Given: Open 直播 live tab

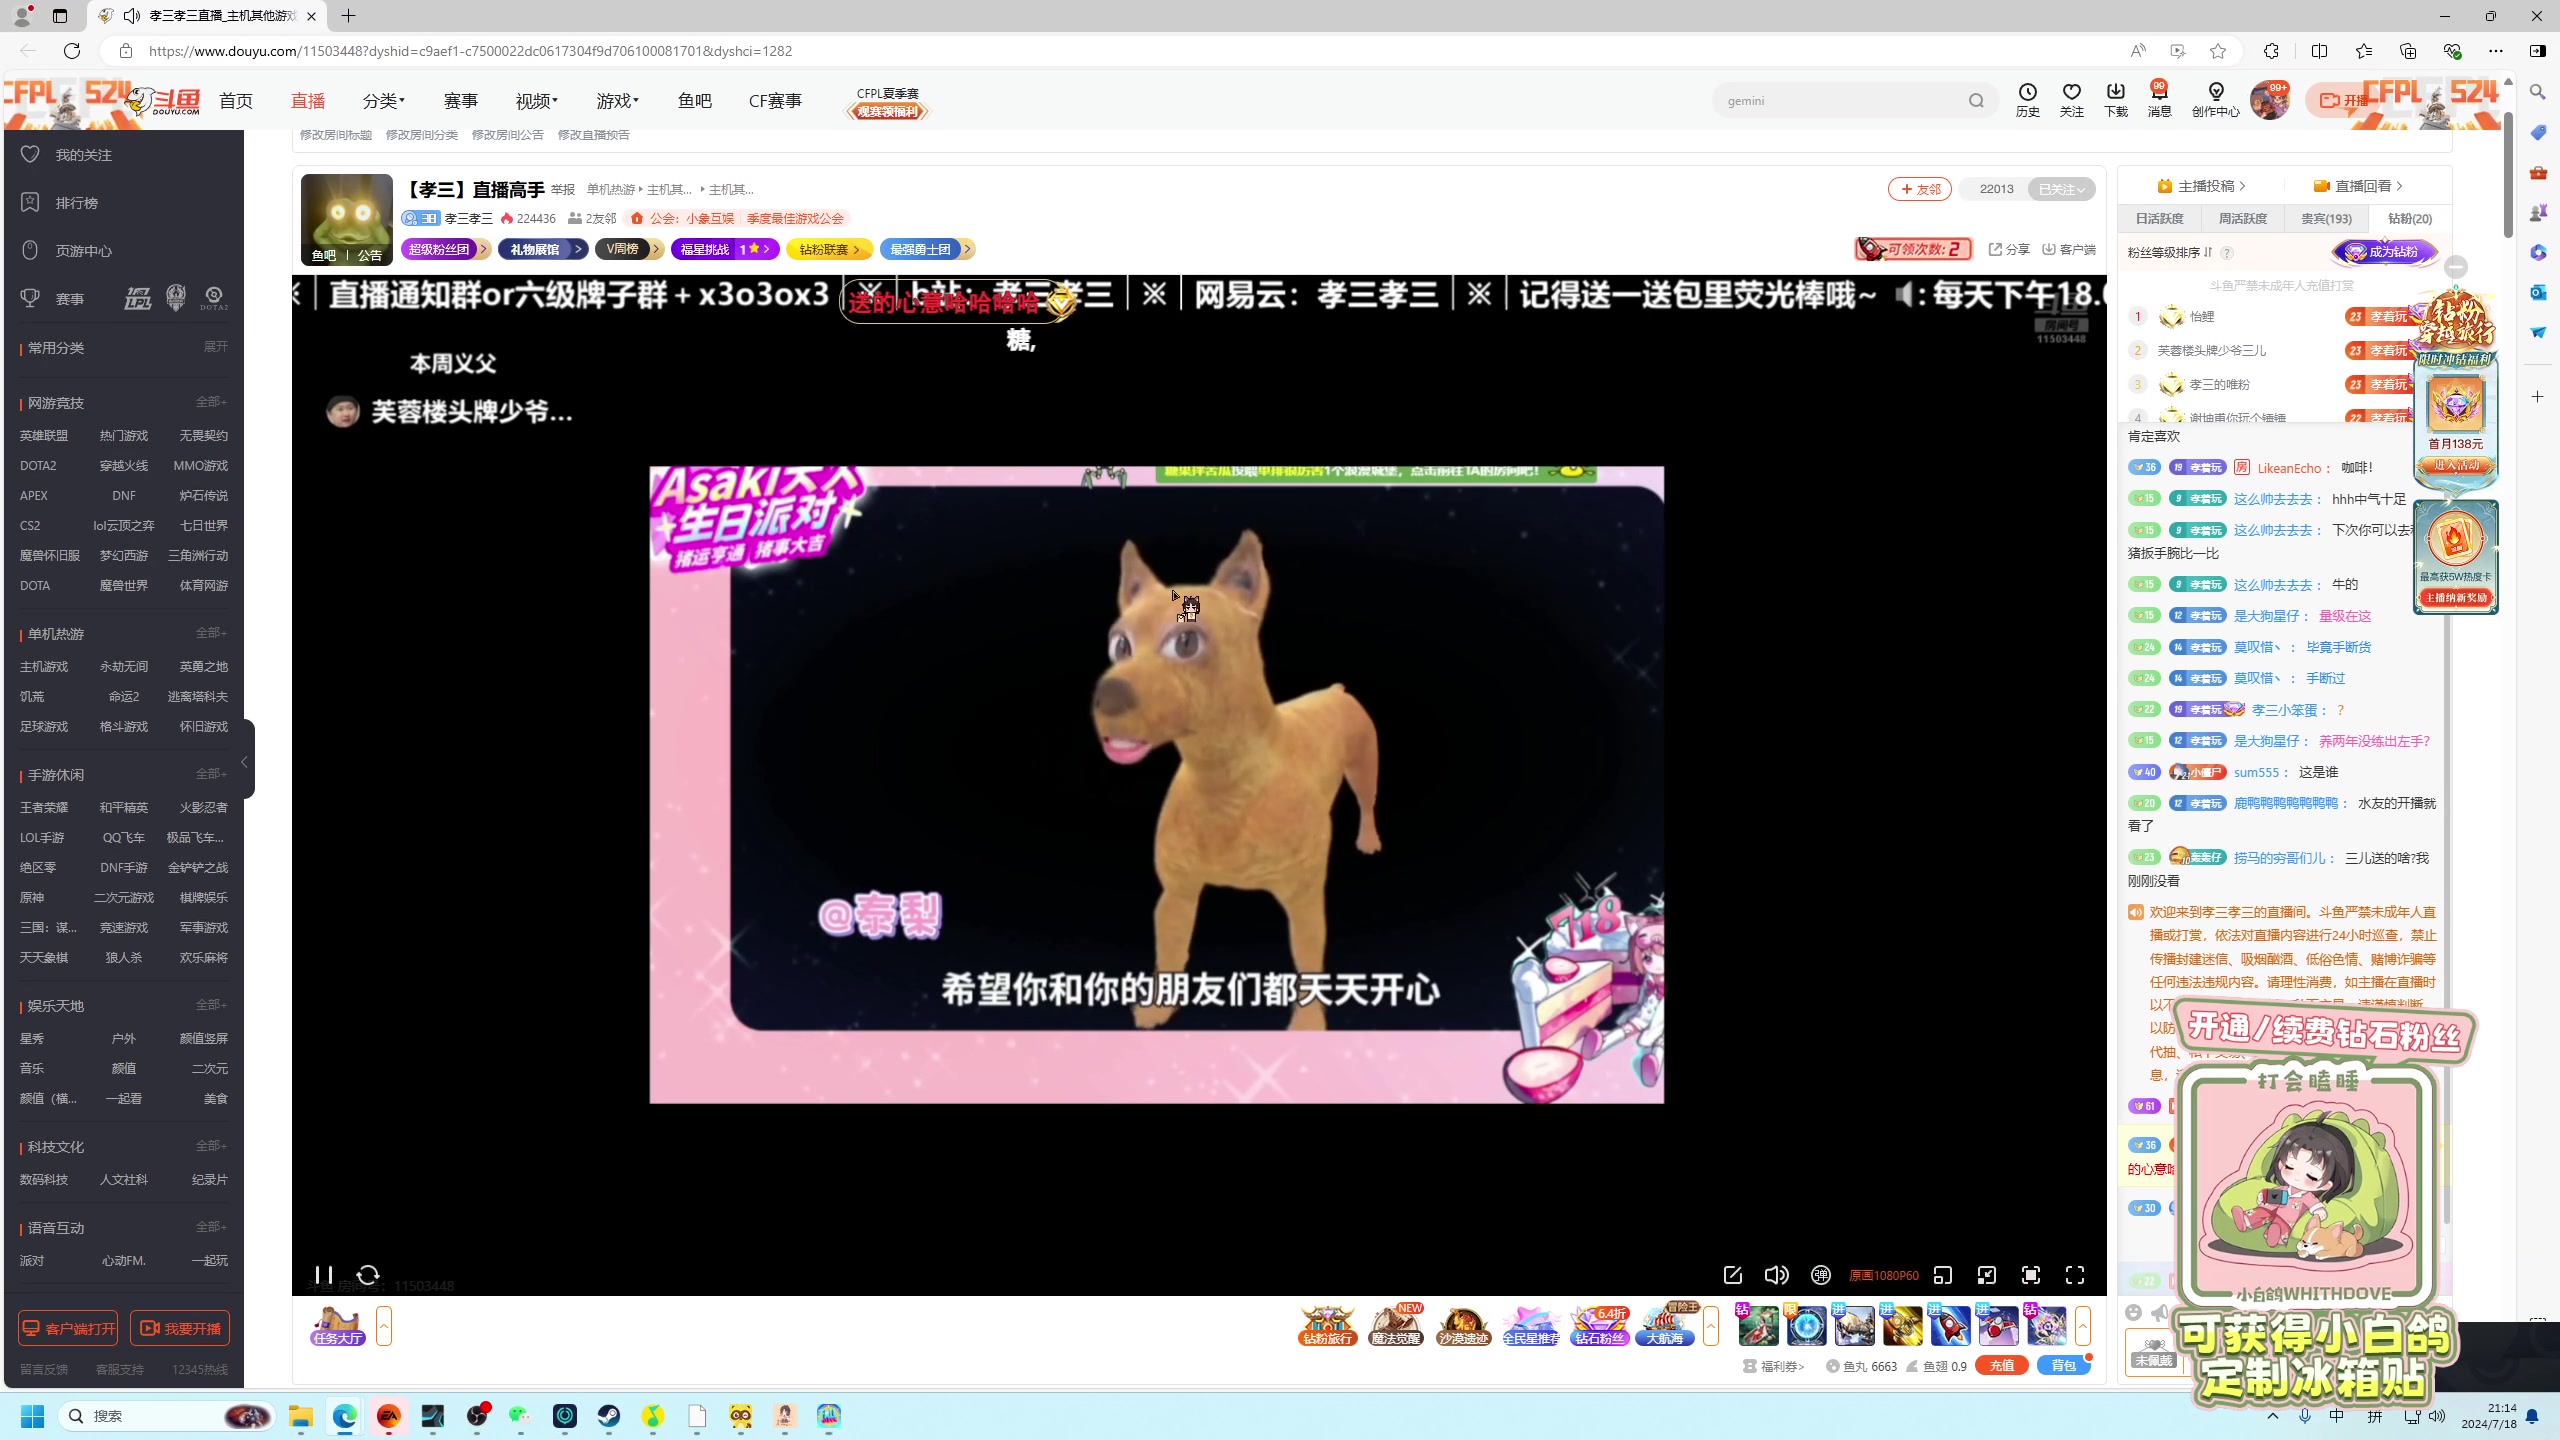Looking at the screenshot, I should (x=308, y=101).
